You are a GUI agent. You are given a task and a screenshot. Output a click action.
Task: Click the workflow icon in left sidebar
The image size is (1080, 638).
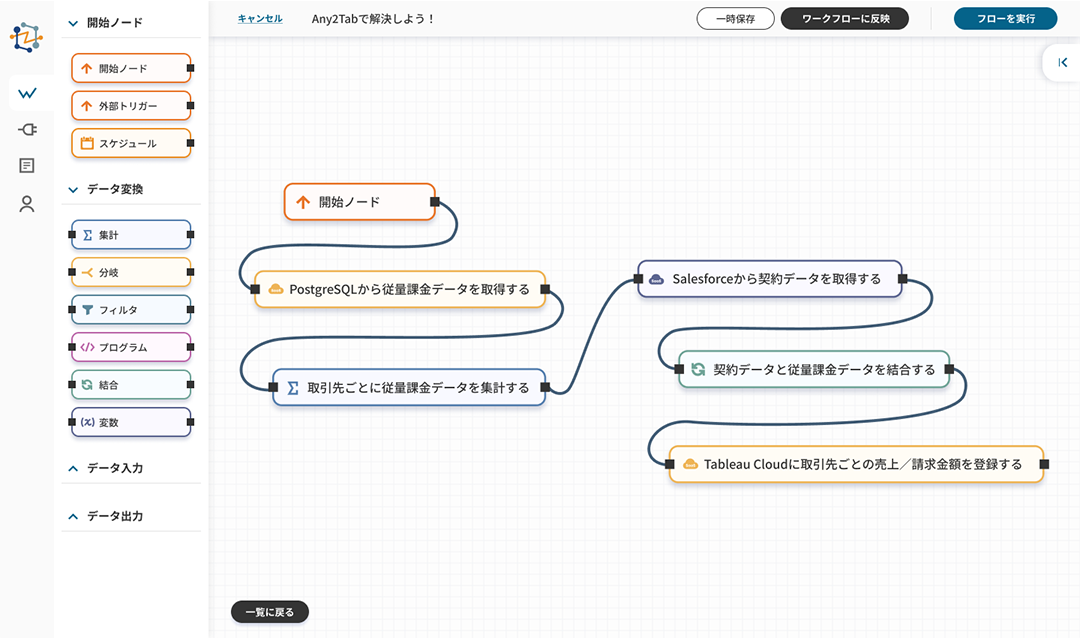[27, 93]
